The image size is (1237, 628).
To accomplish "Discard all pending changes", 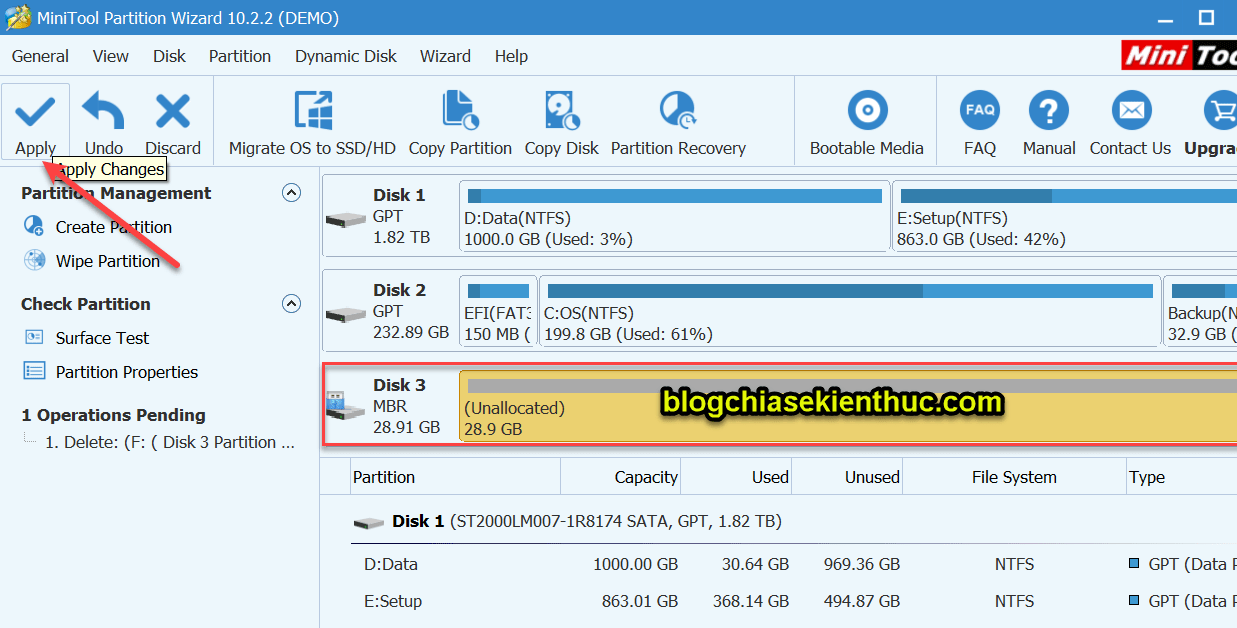I will (173, 122).
